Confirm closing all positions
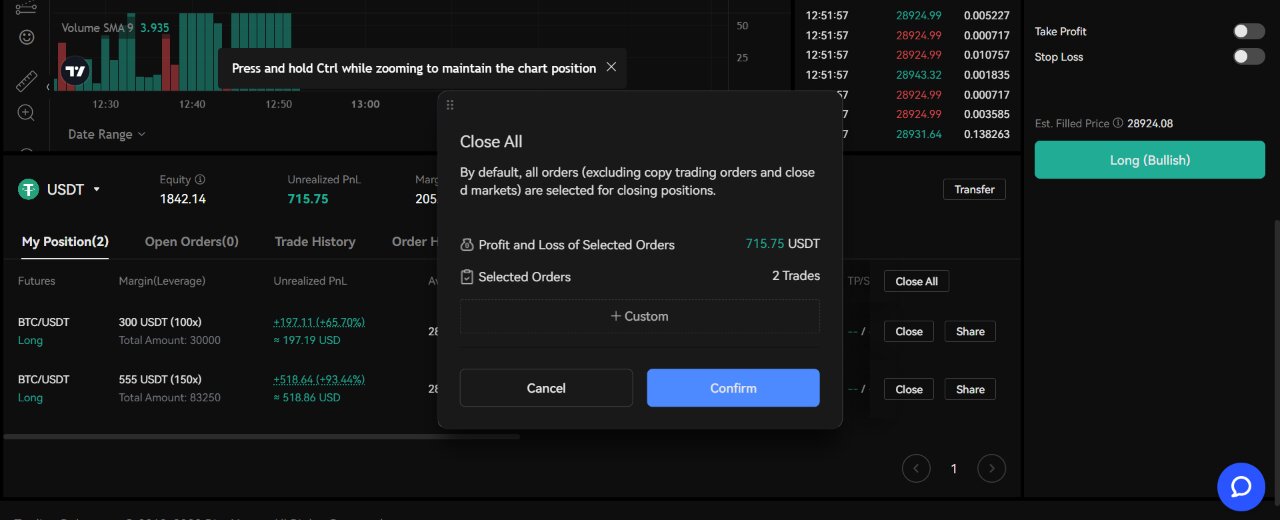 [x=733, y=388]
